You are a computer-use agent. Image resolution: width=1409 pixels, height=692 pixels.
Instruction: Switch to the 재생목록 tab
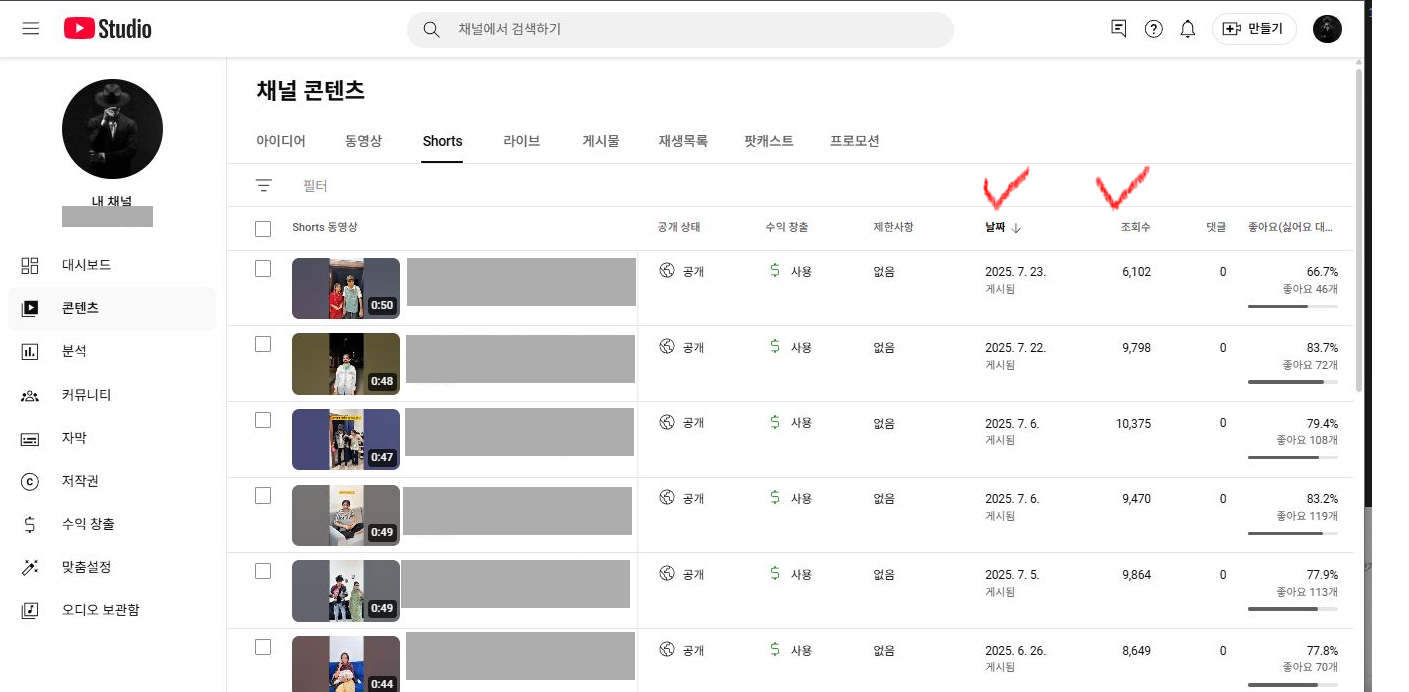682,141
